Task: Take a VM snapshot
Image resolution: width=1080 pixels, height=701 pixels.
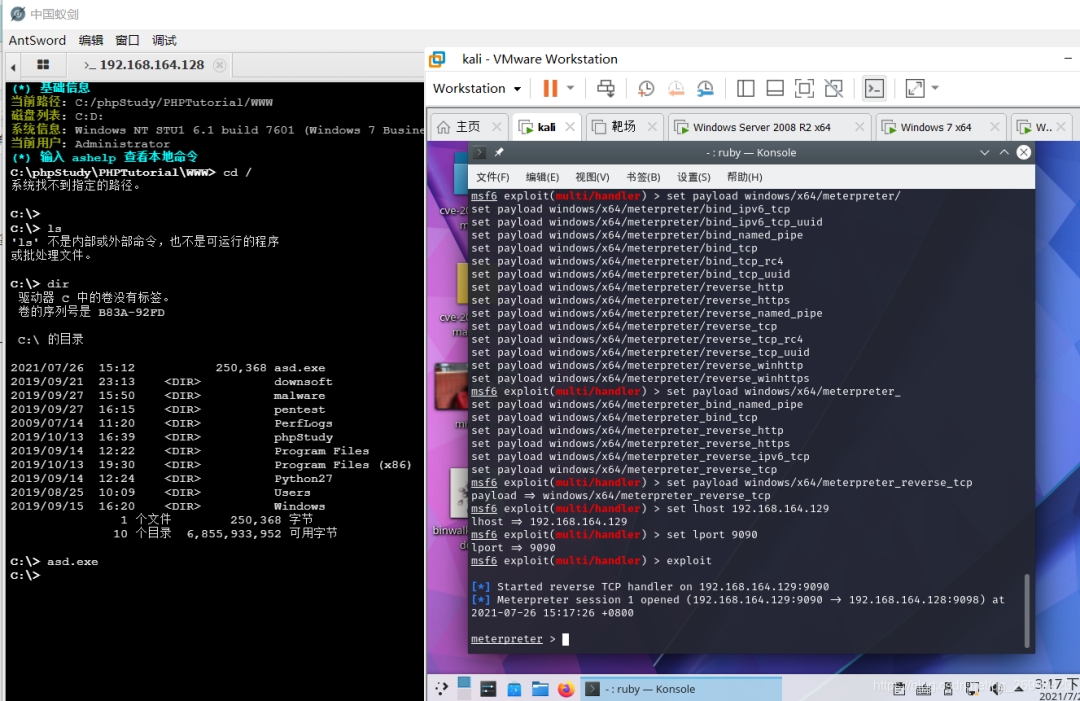Action: pos(646,88)
